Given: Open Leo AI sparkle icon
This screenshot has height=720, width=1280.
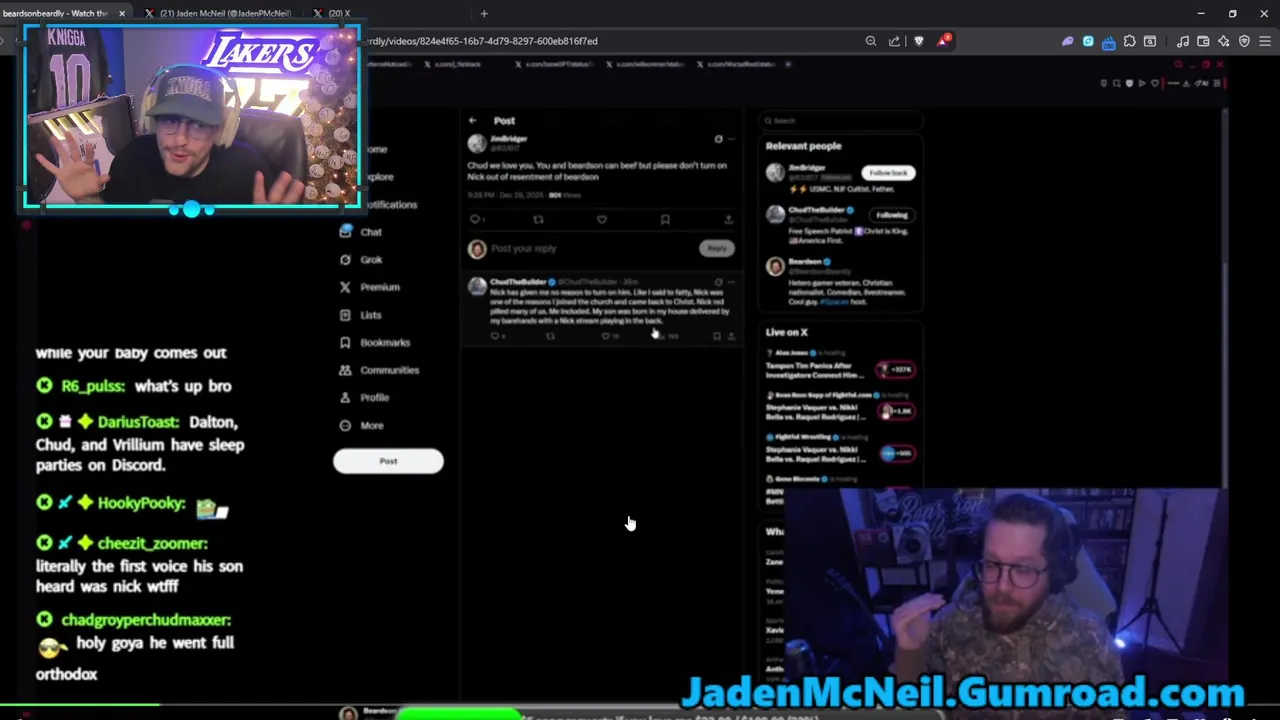Looking at the screenshot, I should [x=1223, y=41].
